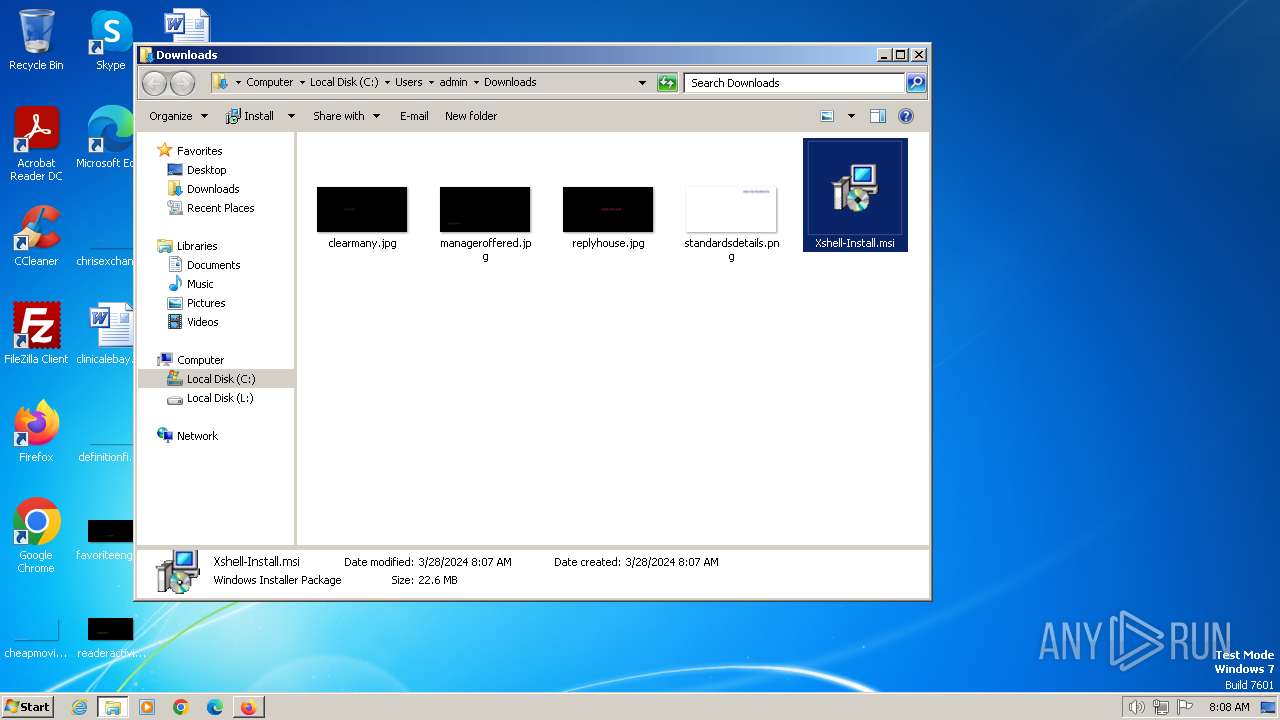Open Documents library

[213, 265]
